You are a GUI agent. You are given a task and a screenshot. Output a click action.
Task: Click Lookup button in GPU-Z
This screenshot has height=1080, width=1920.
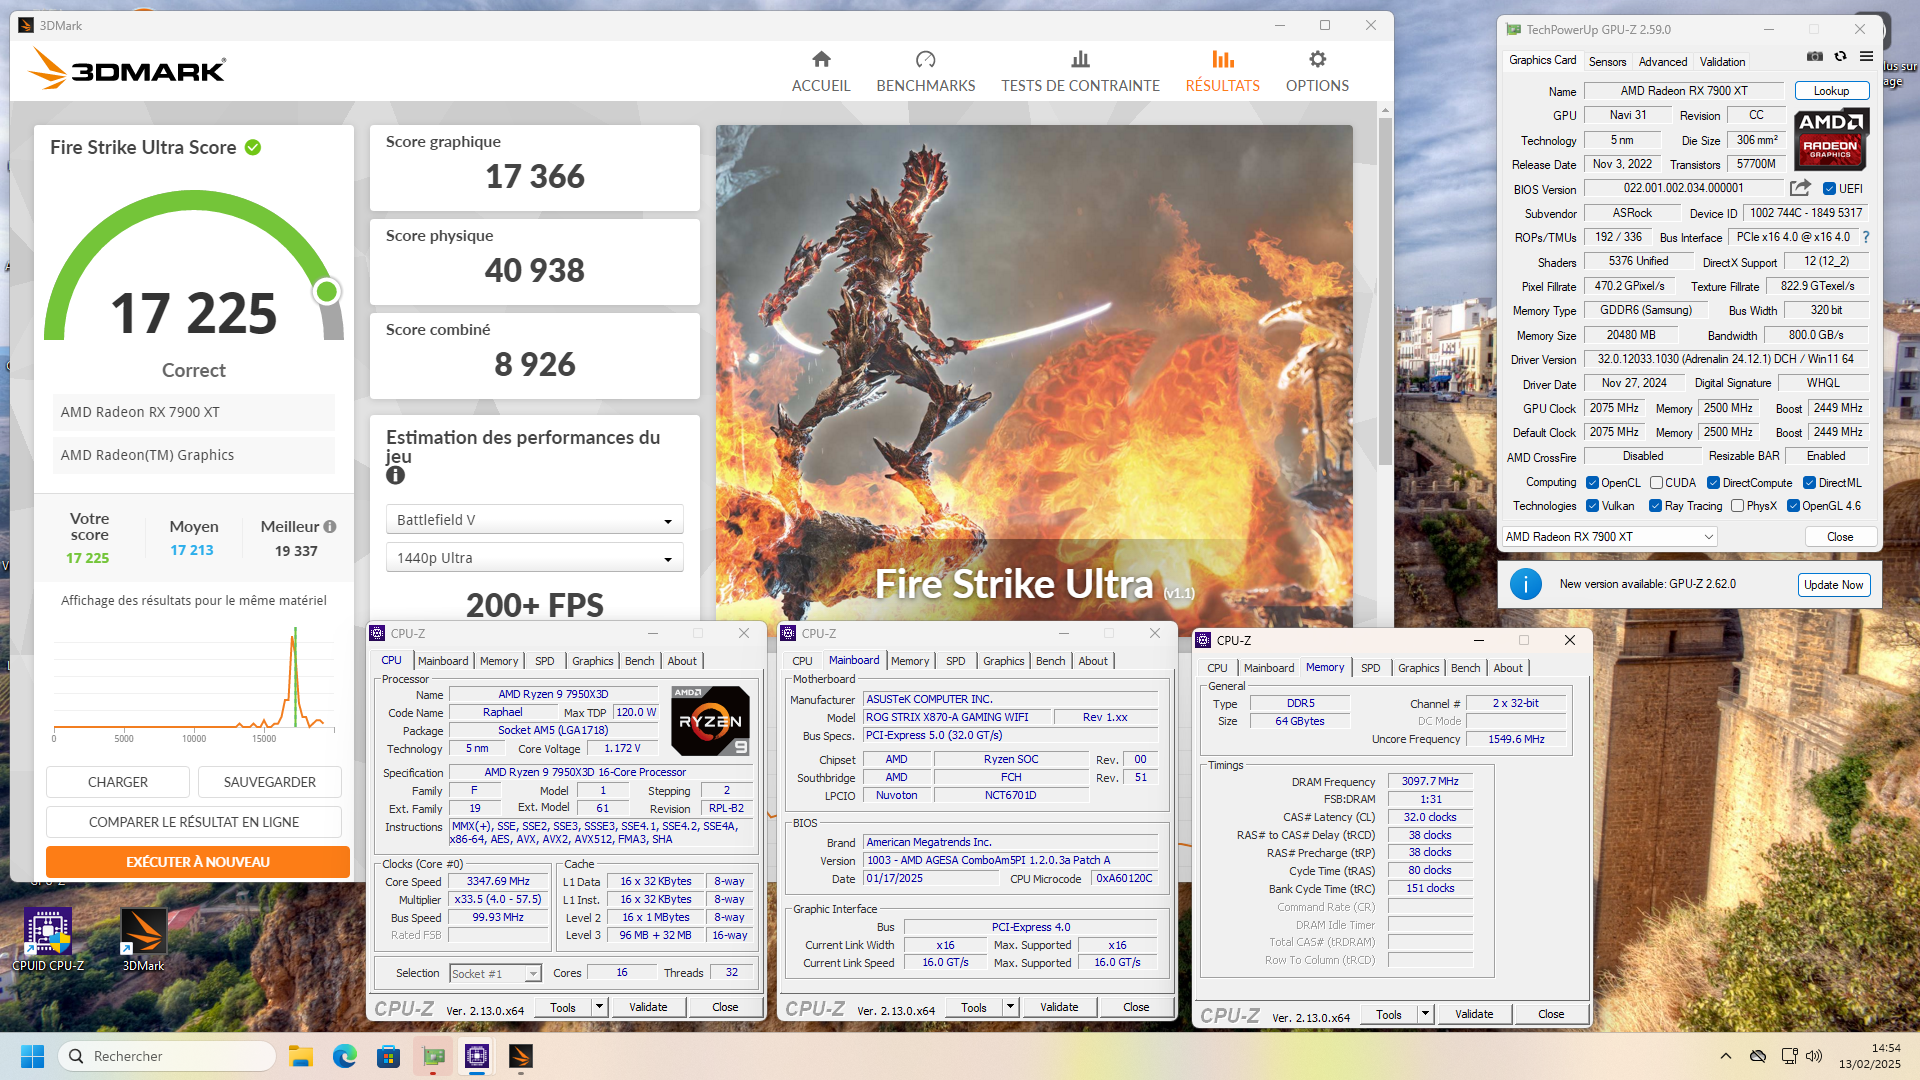pyautogui.click(x=1831, y=91)
